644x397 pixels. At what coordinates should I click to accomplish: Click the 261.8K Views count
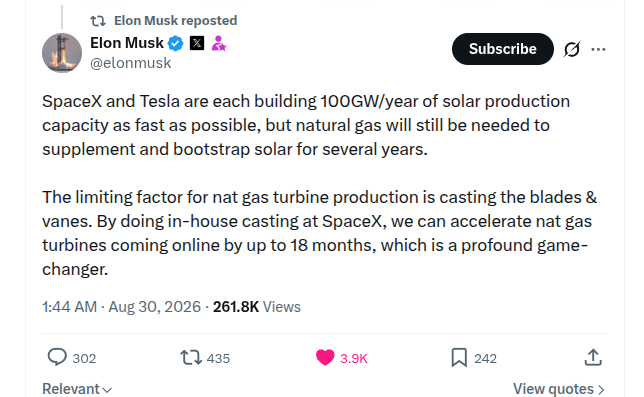click(x=257, y=307)
